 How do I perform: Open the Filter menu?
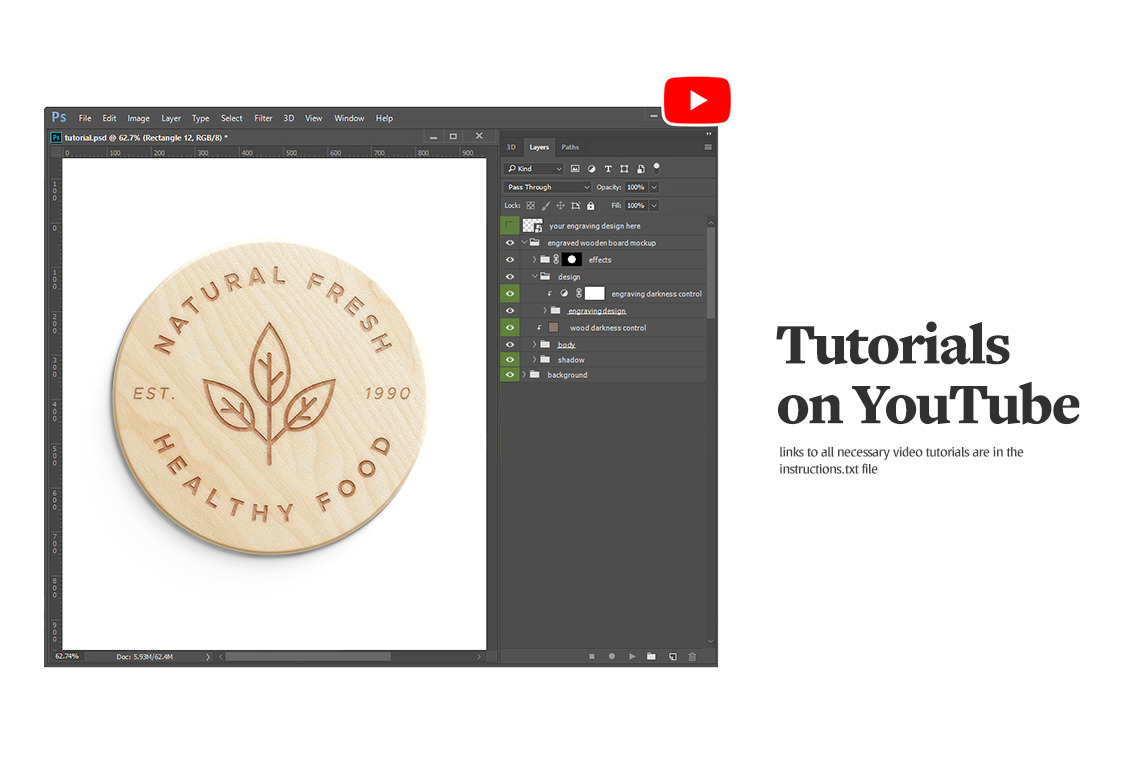coord(263,118)
